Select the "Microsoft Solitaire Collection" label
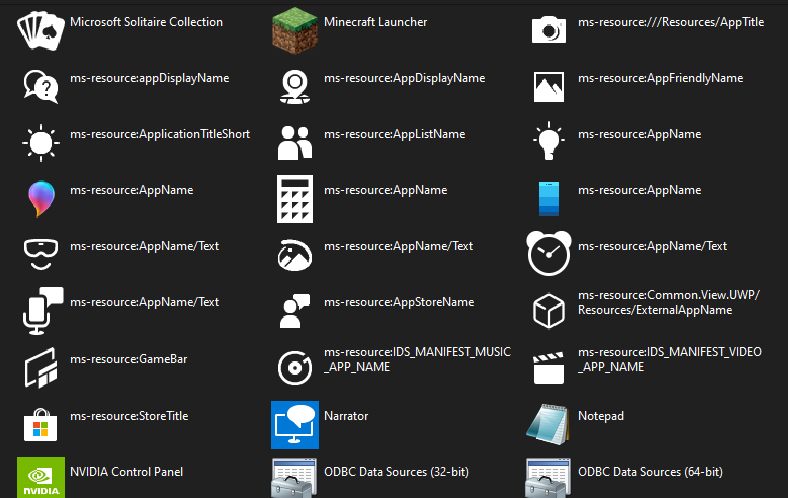This screenshot has width=788, height=498. click(x=146, y=22)
